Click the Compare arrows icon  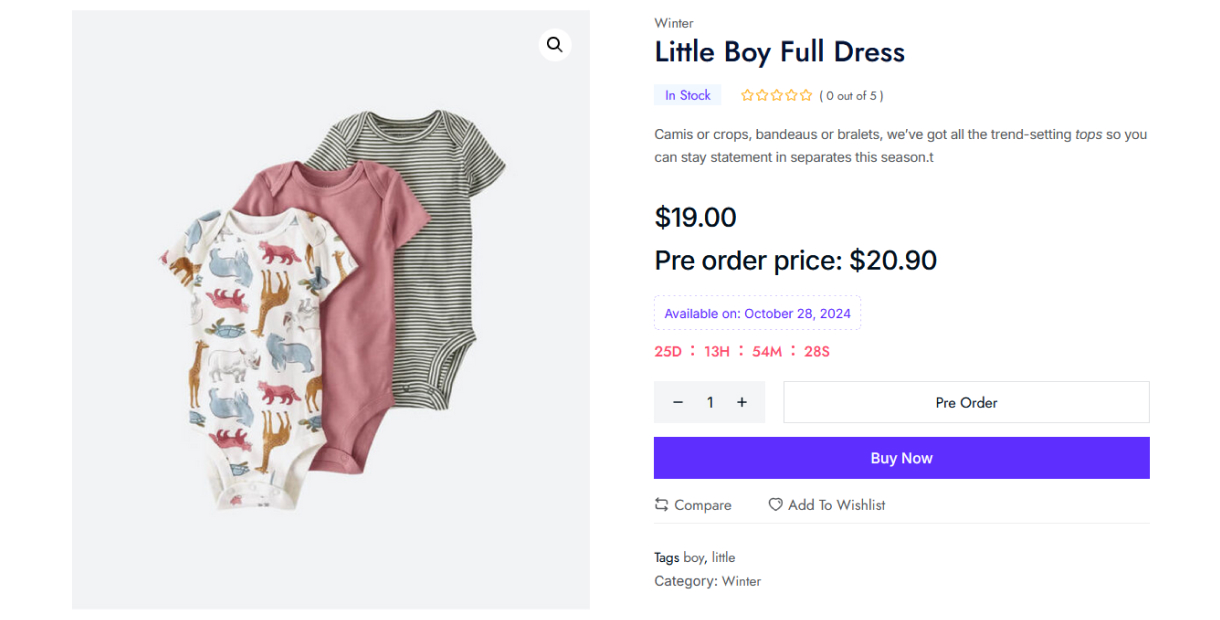tap(661, 505)
